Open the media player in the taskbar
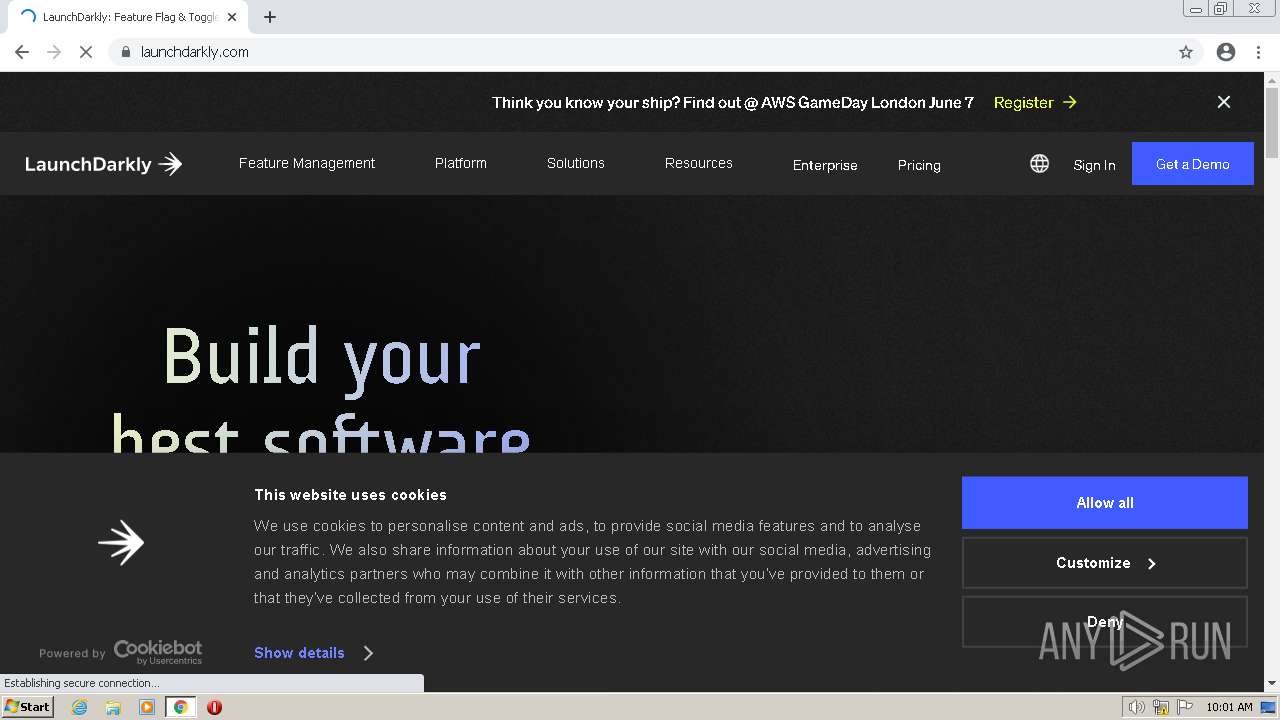Image resolution: width=1280 pixels, height=720 pixels. pos(147,707)
